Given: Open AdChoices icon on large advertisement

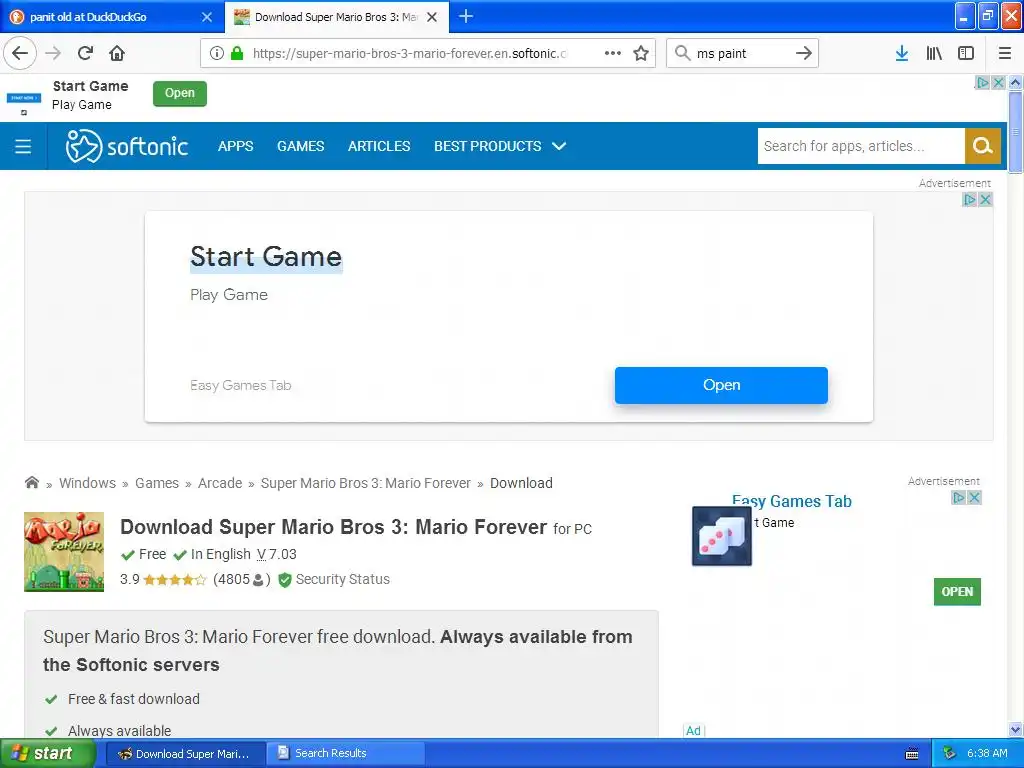Looking at the screenshot, I should 970,199.
